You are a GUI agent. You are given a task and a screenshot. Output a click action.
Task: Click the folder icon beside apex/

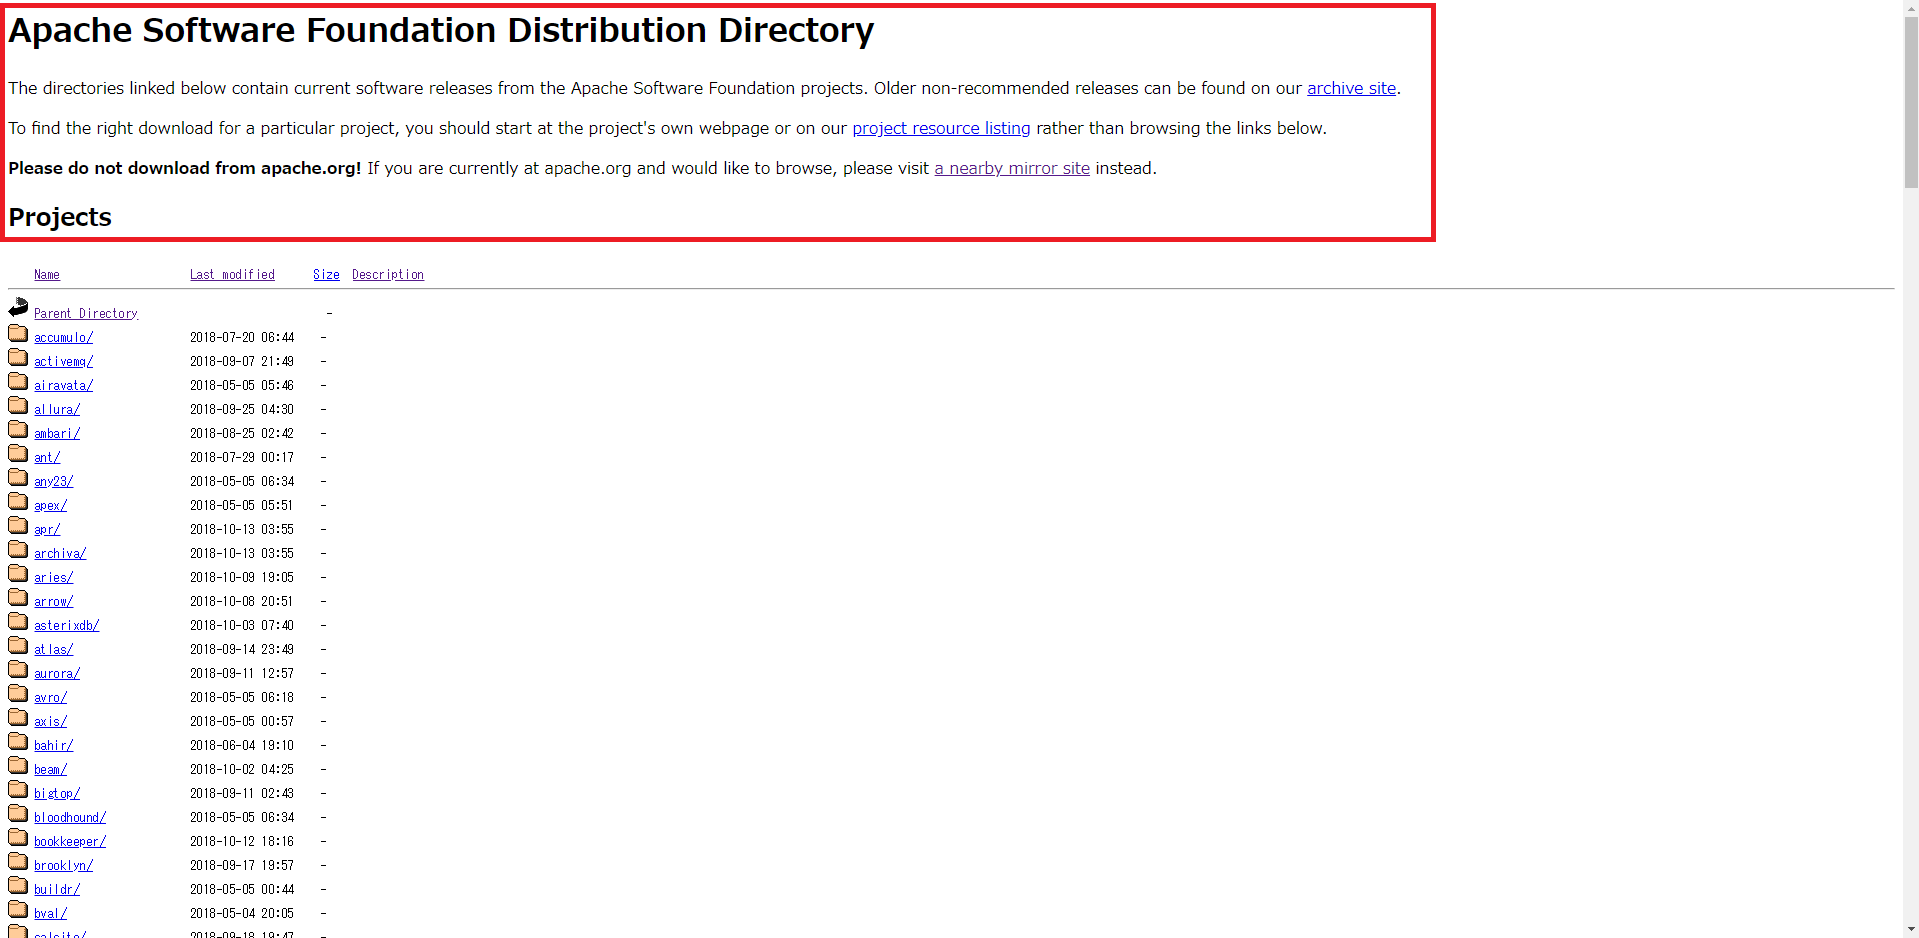18,501
